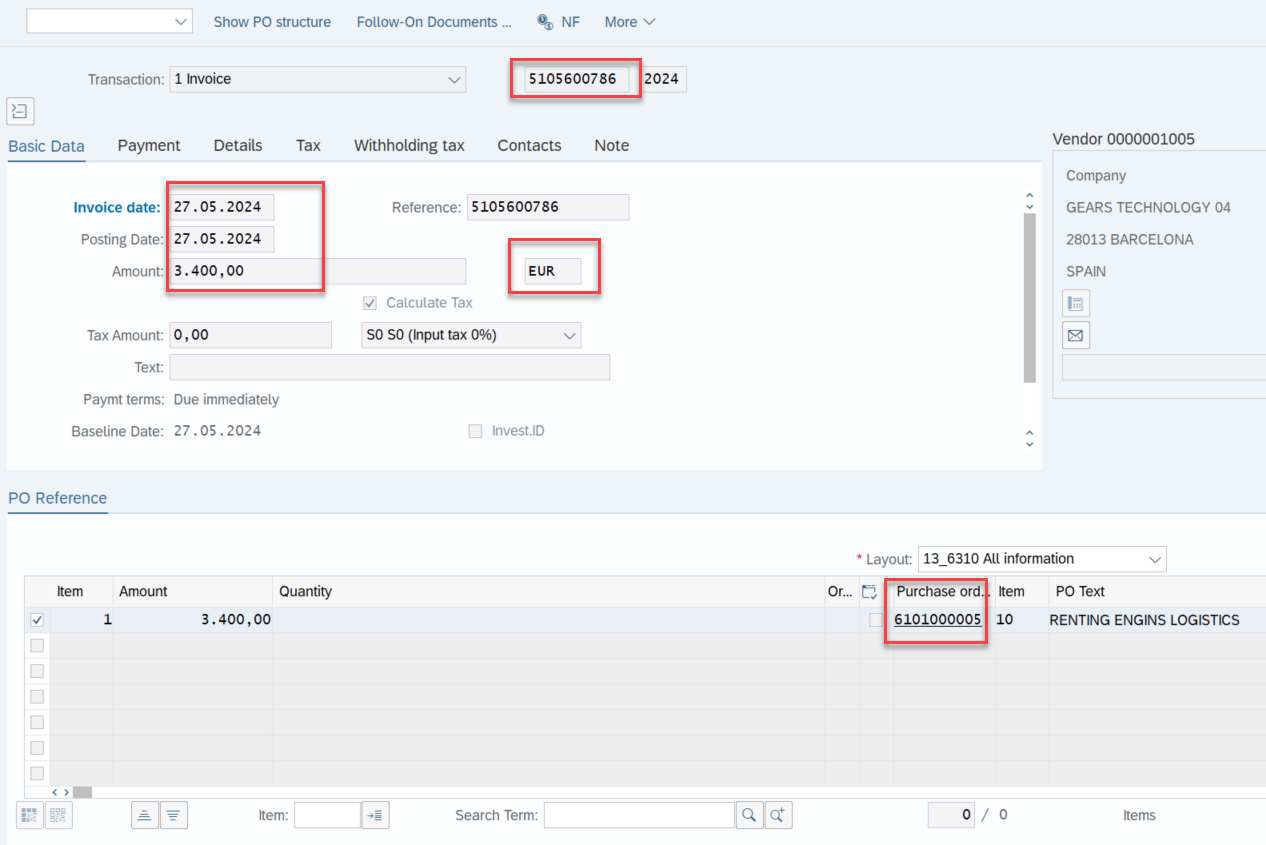Viewport: 1266px width, 845px height.
Task: Open the More menu
Action: pyautogui.click(x=628, y=21)
